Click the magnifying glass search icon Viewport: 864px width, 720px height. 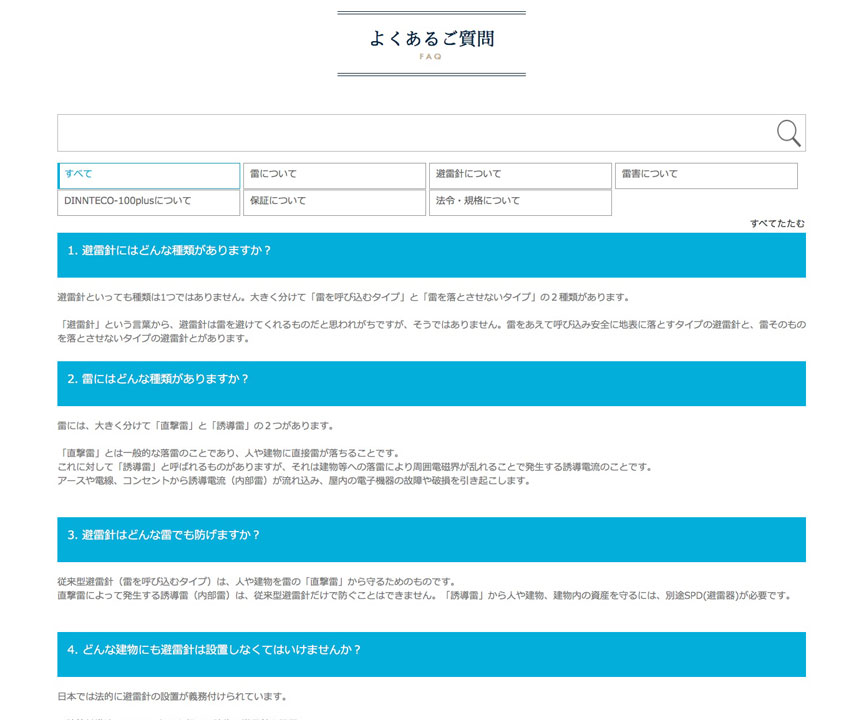click(x=788, y=133)
